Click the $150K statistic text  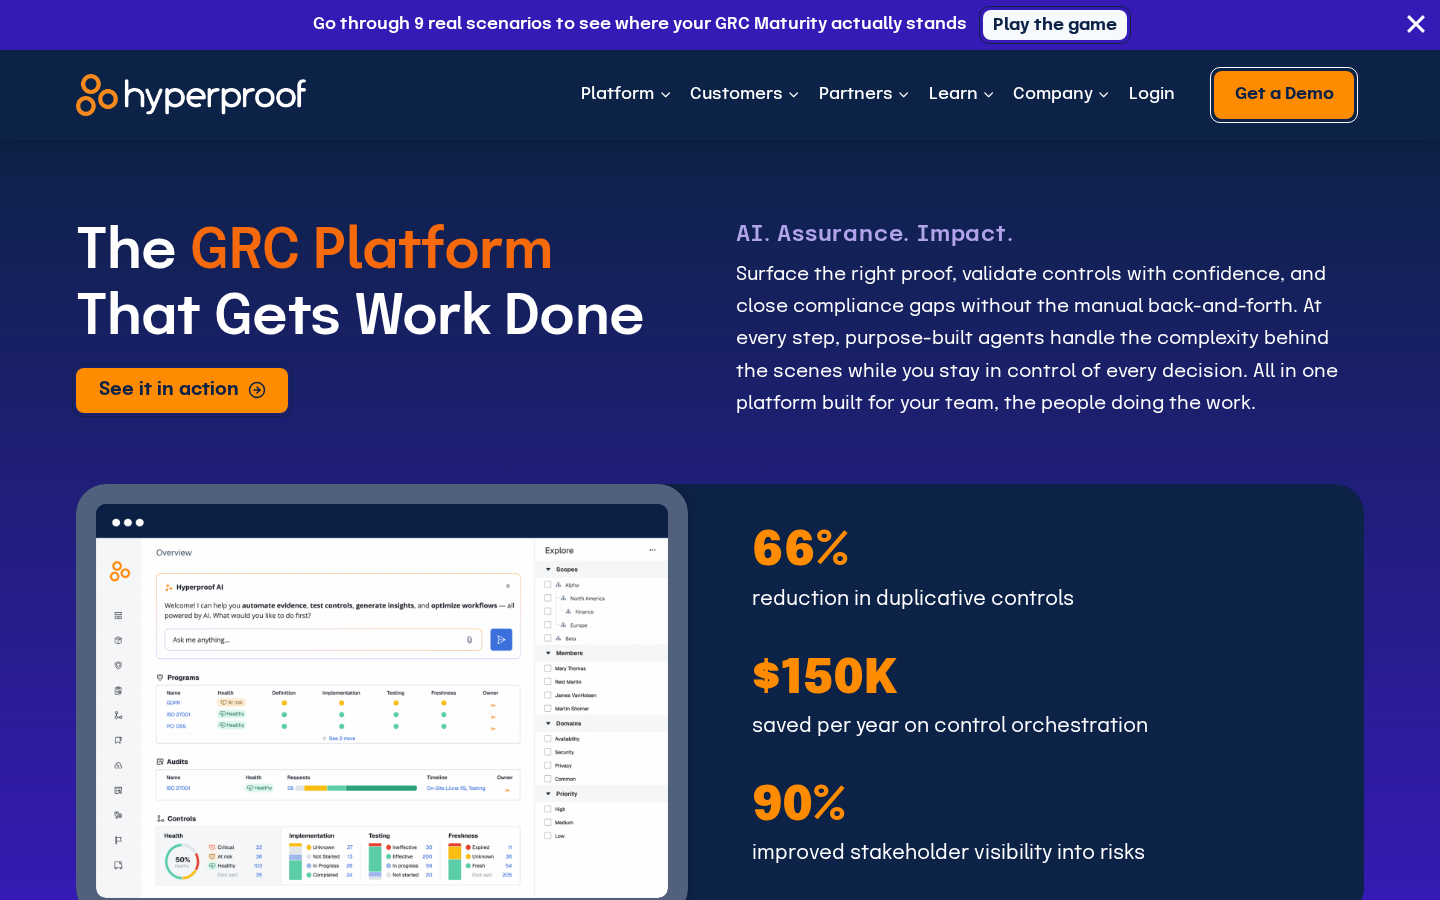coord(825,676)
